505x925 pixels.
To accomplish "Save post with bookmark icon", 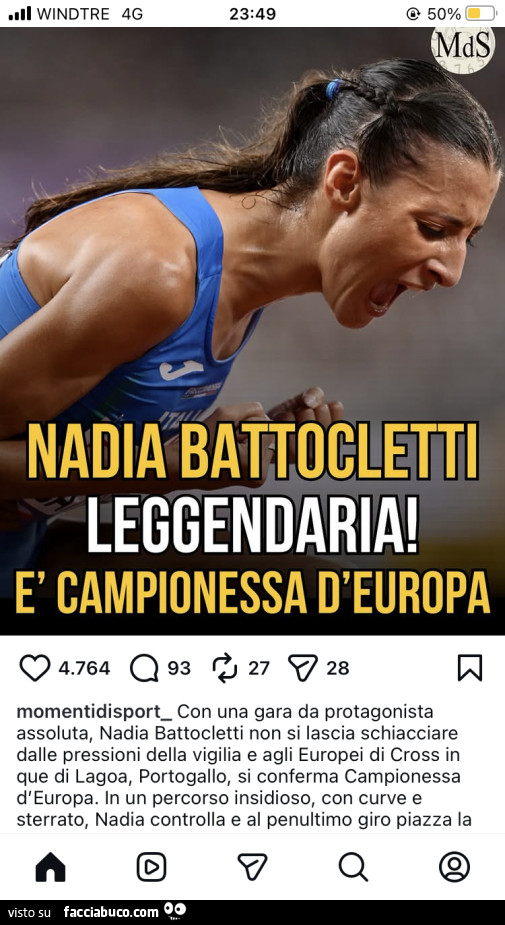I will (x=470, y=668).
